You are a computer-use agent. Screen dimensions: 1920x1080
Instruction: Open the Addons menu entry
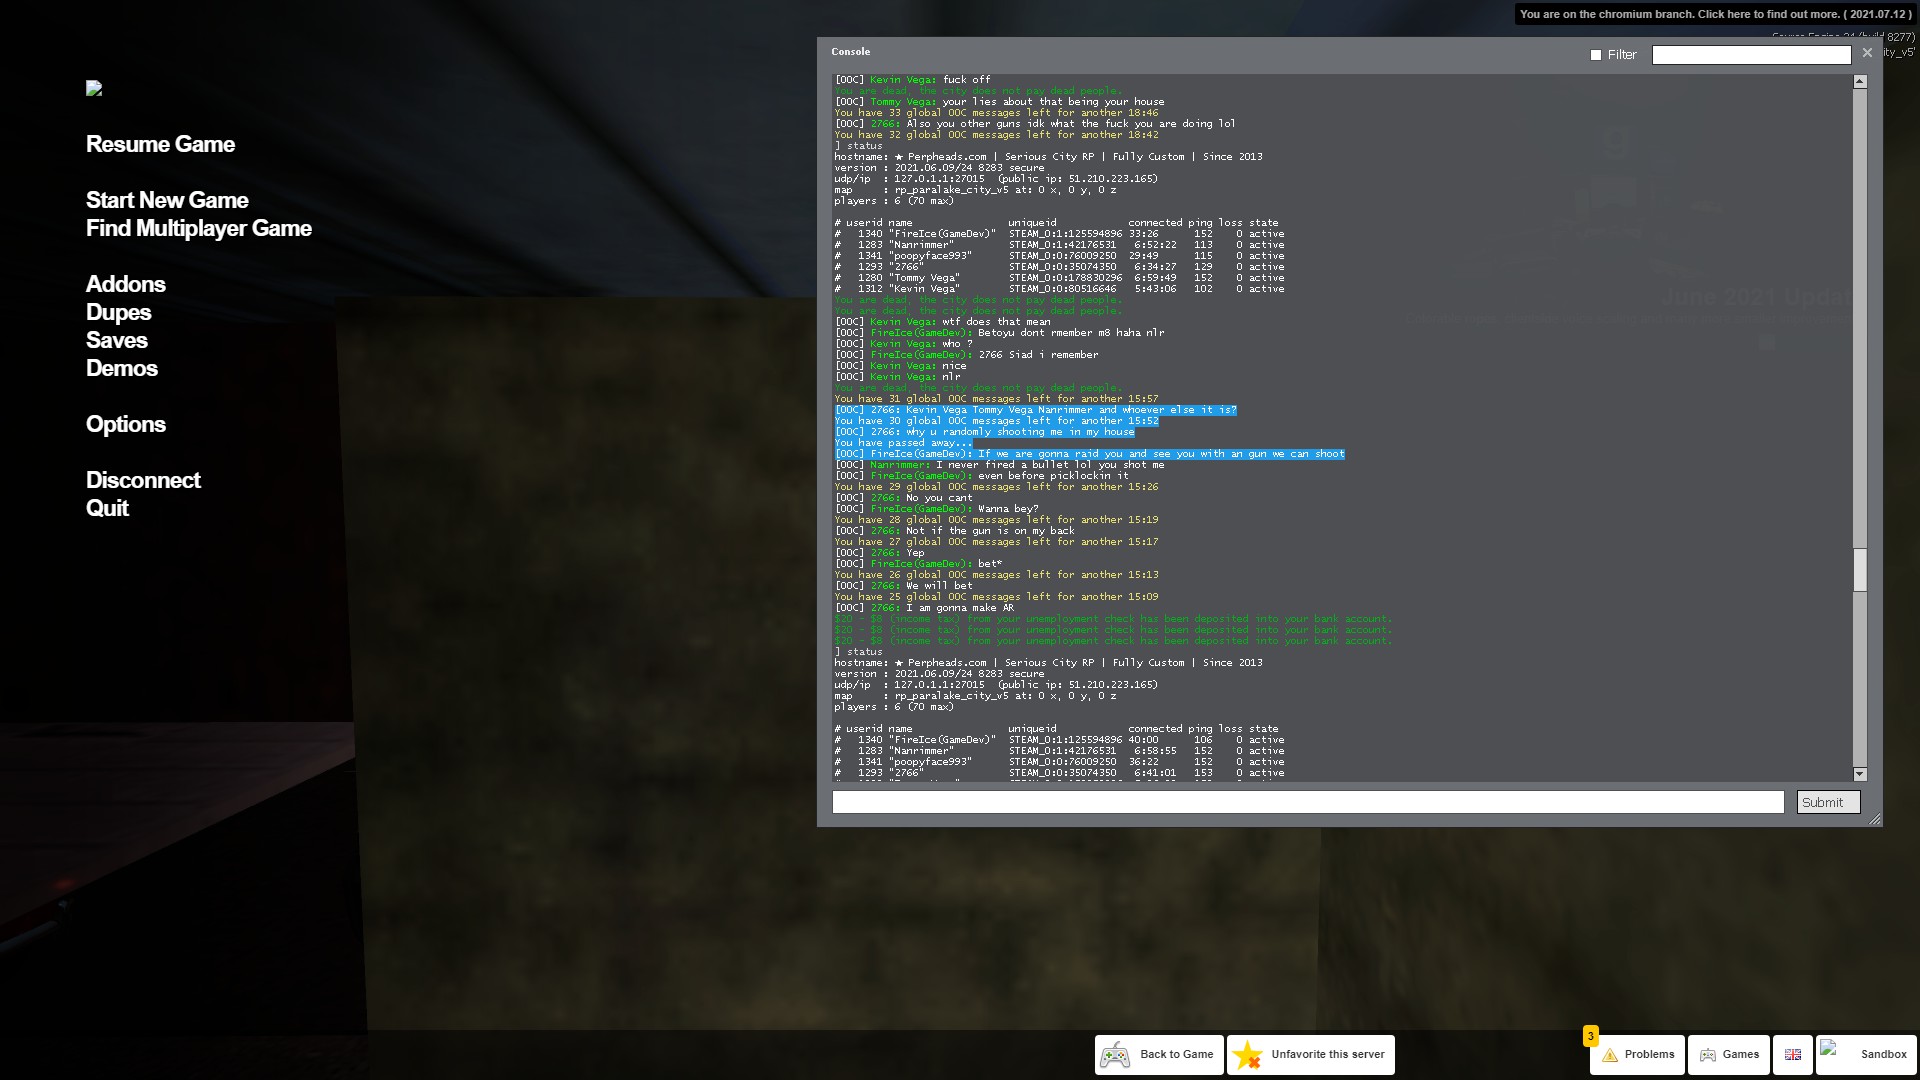pos(126,284)
